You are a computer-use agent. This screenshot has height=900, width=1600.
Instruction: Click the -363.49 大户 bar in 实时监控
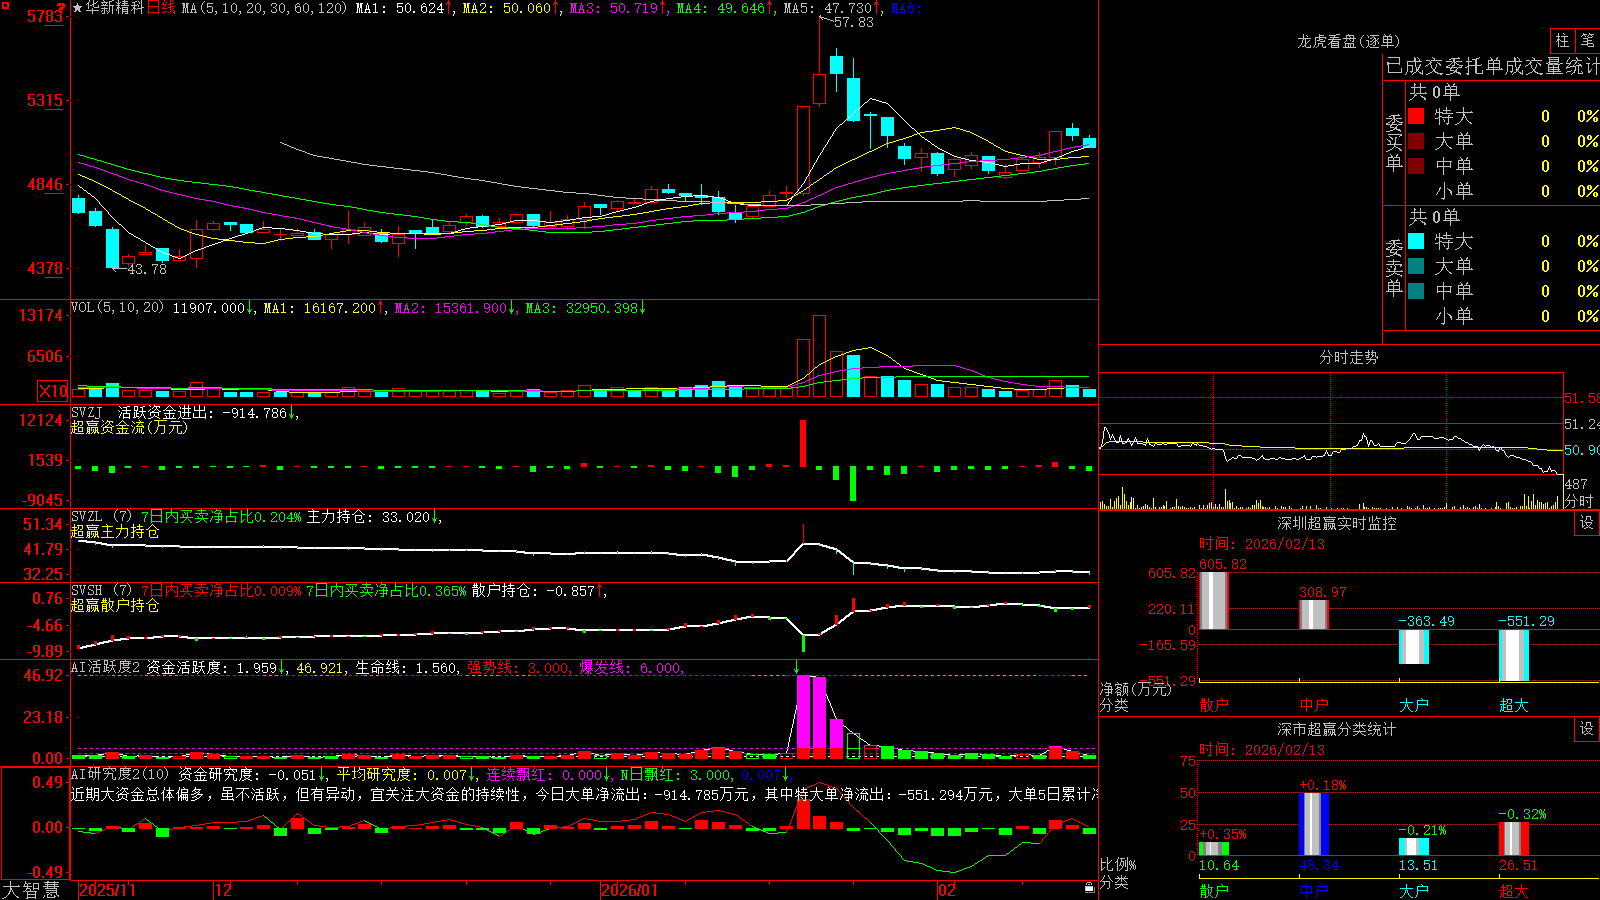click(1414, 646)
